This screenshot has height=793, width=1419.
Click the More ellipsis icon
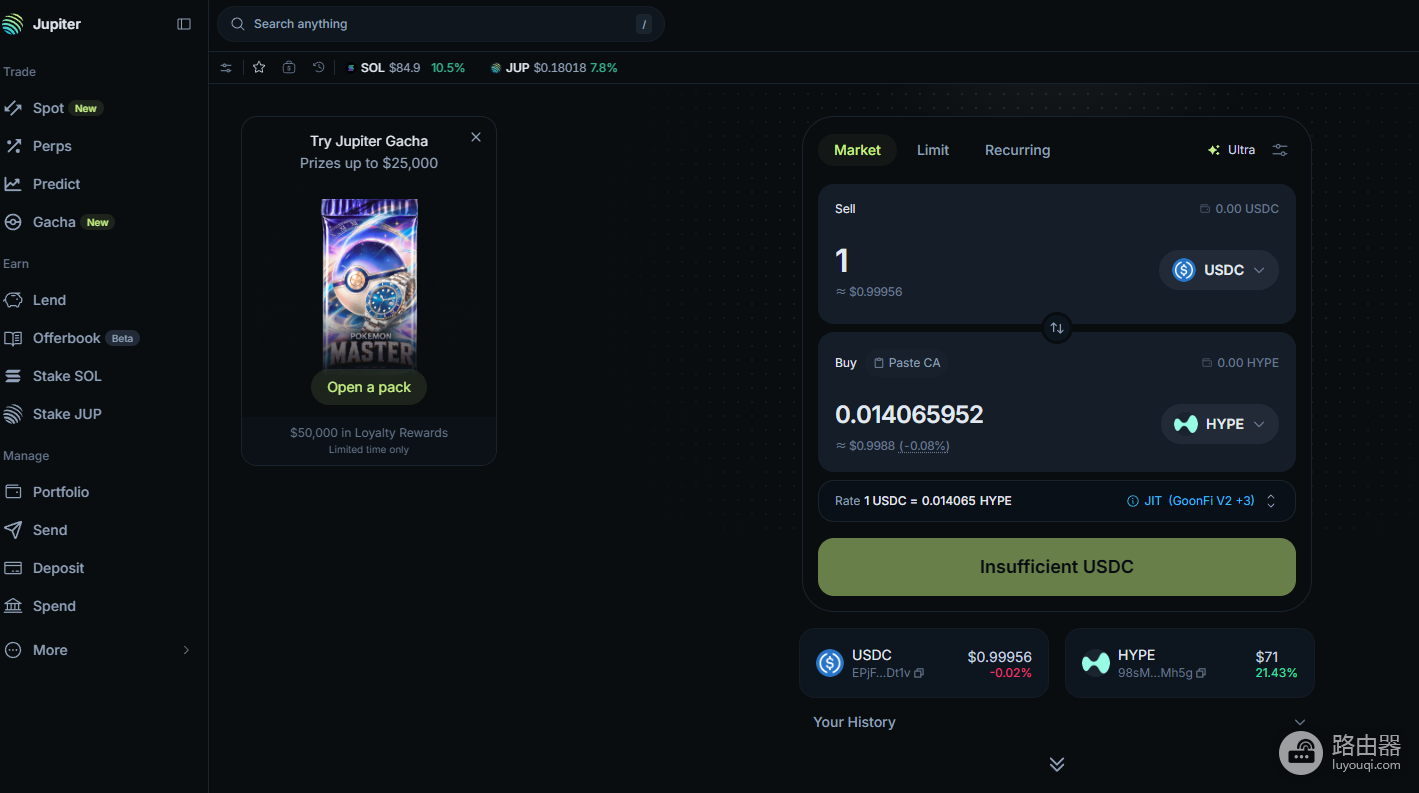(13, 650)
